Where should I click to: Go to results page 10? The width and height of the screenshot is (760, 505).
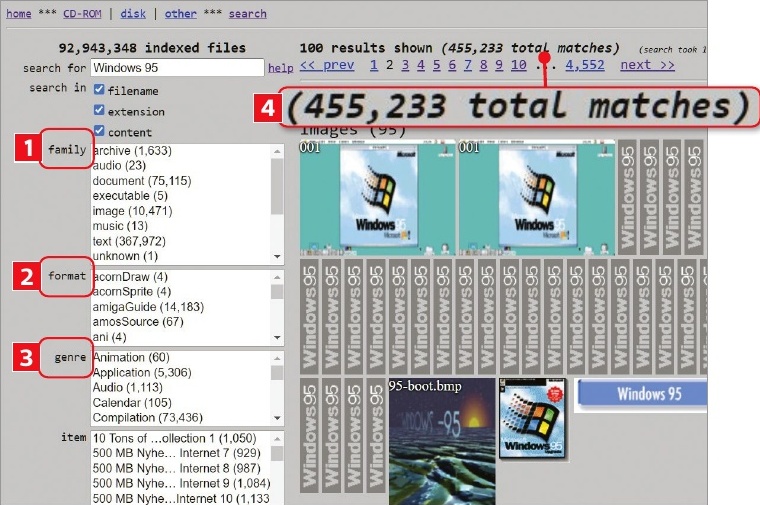pyautogui.click(x=519, y=65)
